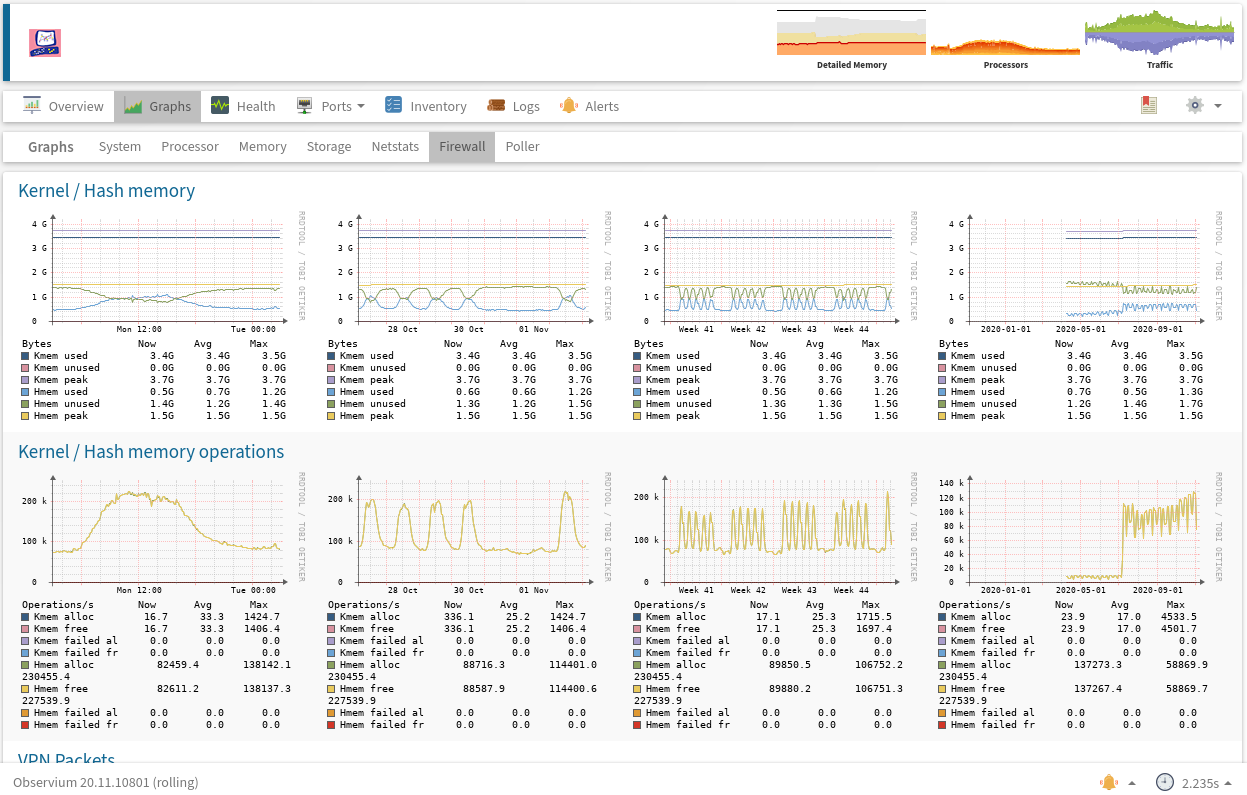Viewport: 1247px width, 795px height.
Task: Click the page load time clock icon
Action: tap(1164, 782)
